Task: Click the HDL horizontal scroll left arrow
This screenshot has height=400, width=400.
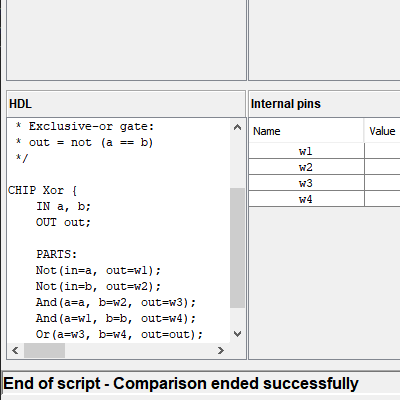Action: (15, 350)
